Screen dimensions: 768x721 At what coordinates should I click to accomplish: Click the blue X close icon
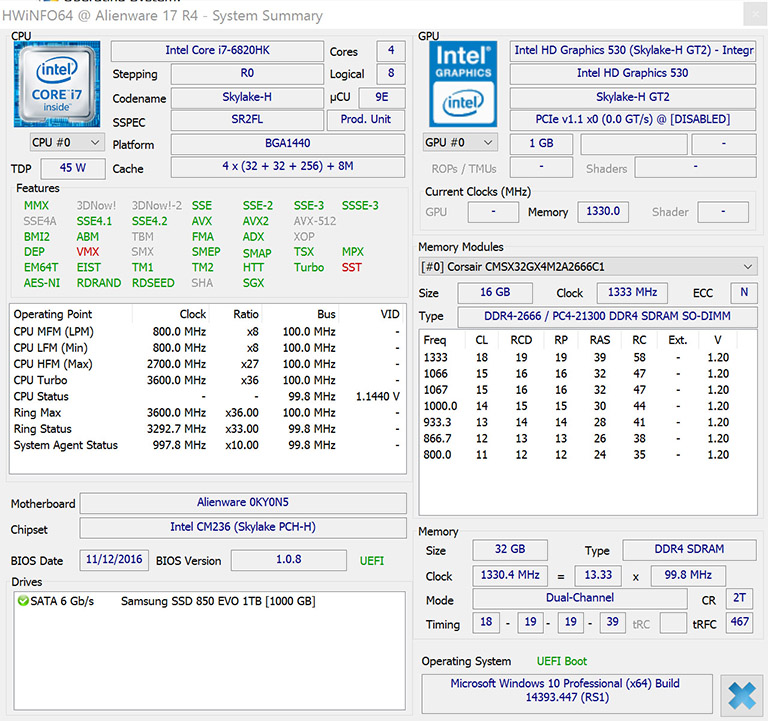pyautogui.click(x=742, y=696)
